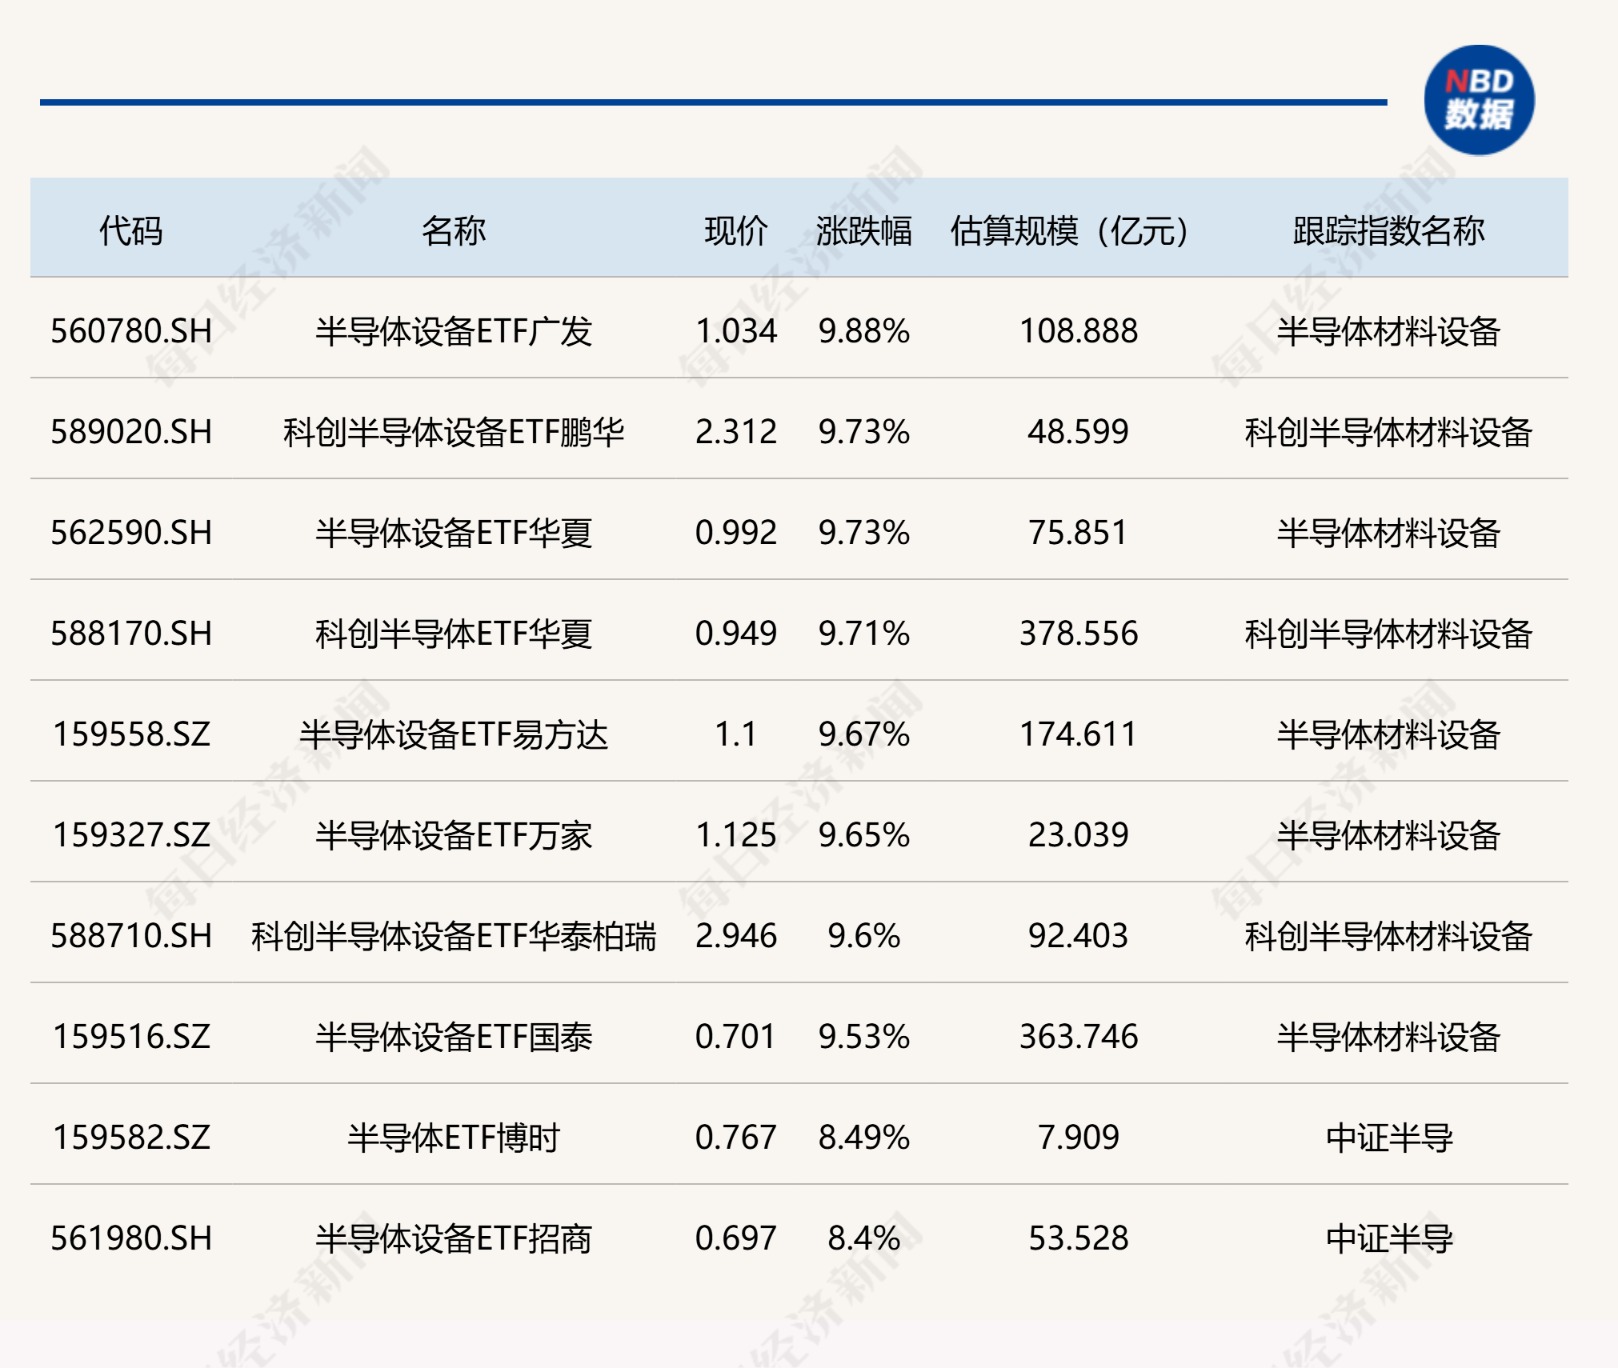The height and width of the screenshot is (1368, 1618).
Task: Click the 8.49% change value
Action: [864, 1138]
